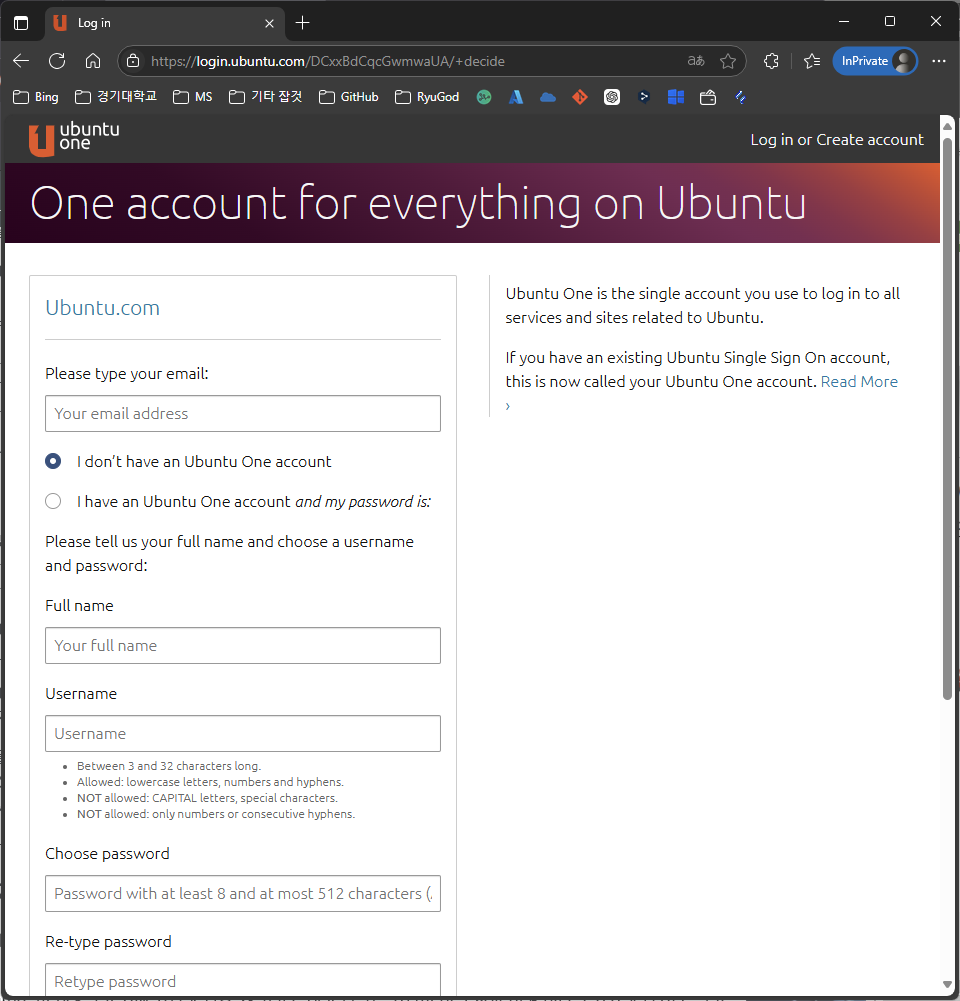Click the 'Please type your email:' label
Screen dimensions: 960x1001
point(127,373)
